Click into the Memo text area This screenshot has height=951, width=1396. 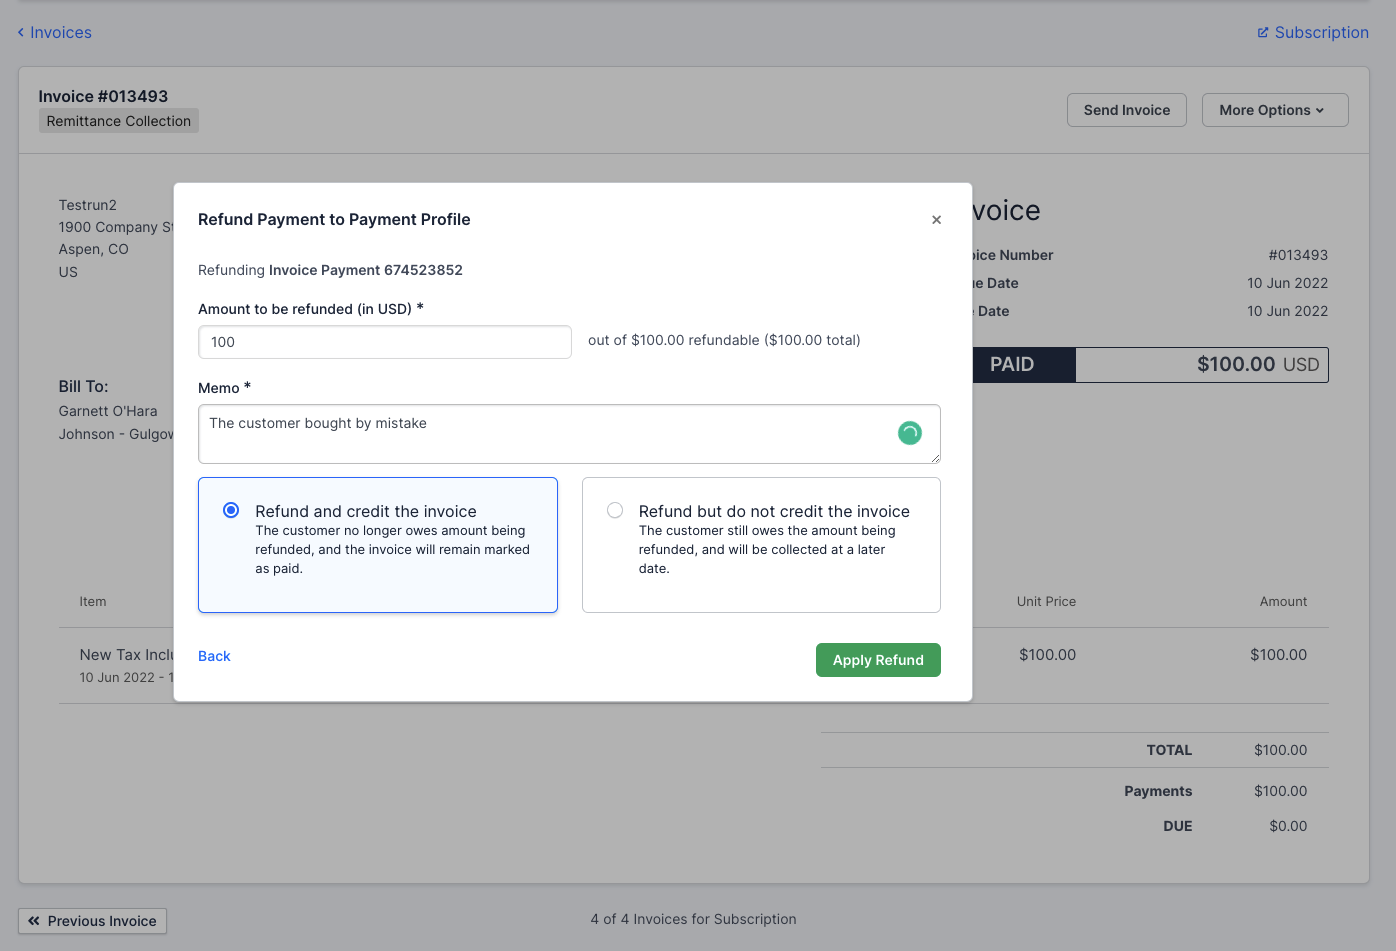[540, 433]
